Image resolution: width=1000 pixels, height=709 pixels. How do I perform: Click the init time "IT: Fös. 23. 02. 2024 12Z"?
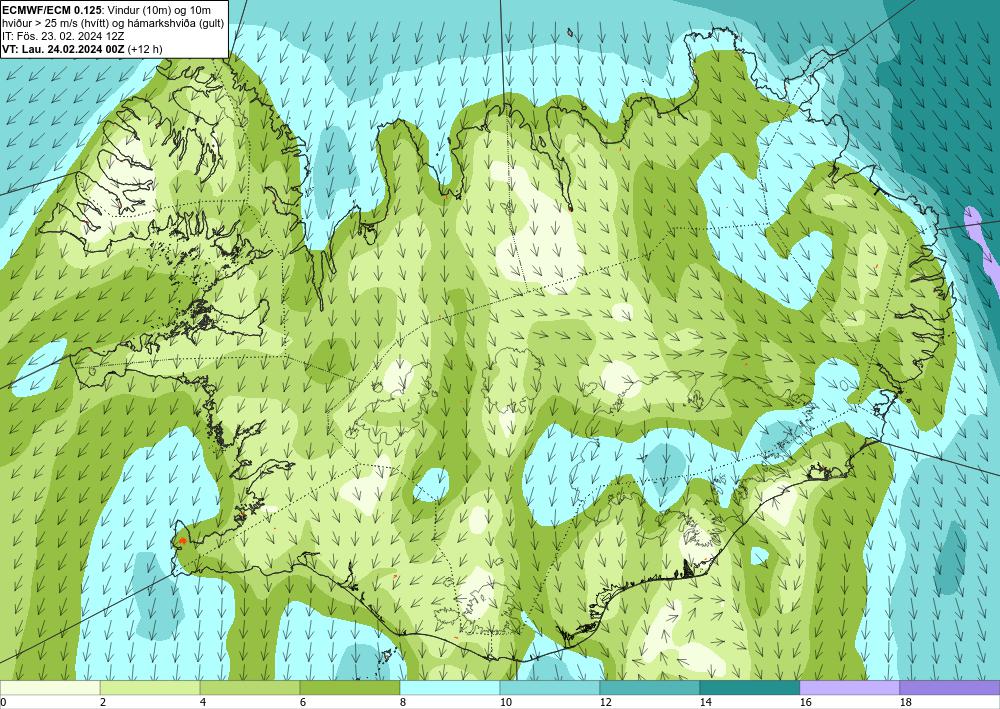coord(62,36)
